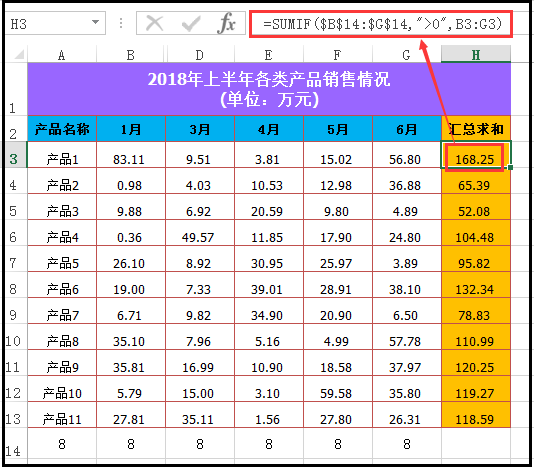Click header cell 6月

[x=406, y=129]
